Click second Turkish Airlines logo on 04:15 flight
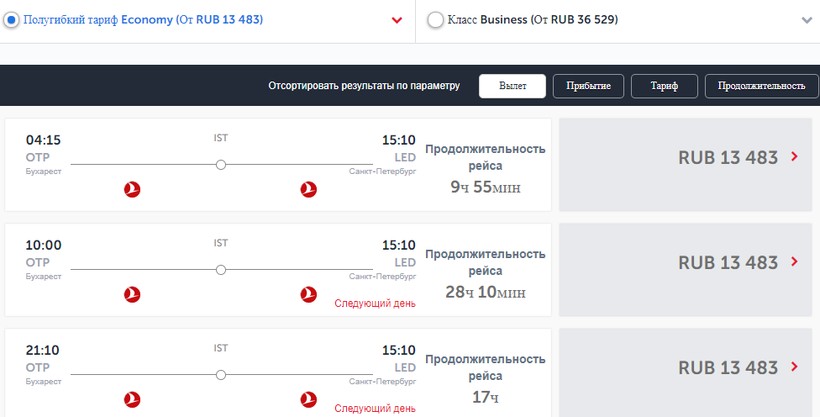Image resolution: width=820 pixels, height=417 pixels. (x=308, y=189)
